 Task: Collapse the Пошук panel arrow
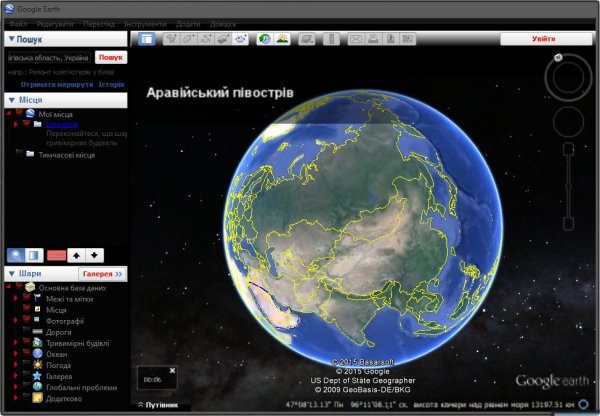coord(11,39)
